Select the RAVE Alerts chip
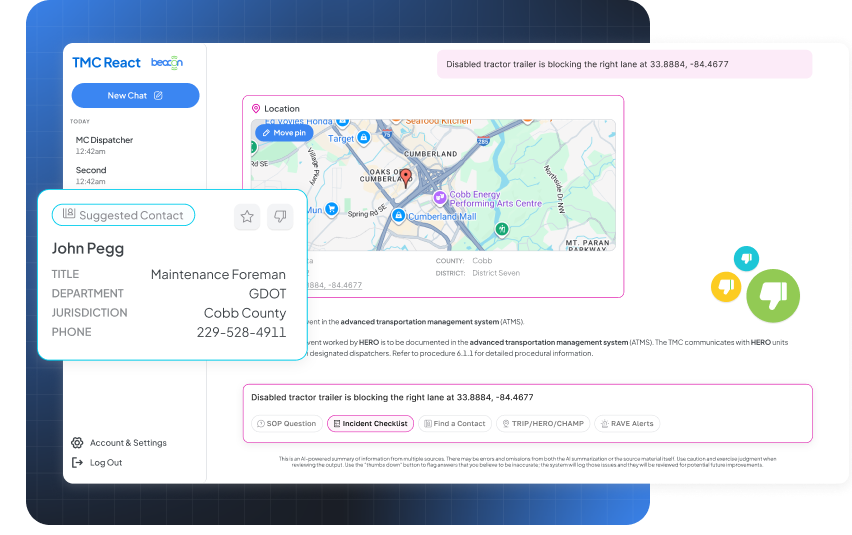The image size is (852, 535). tap(627, 424)
